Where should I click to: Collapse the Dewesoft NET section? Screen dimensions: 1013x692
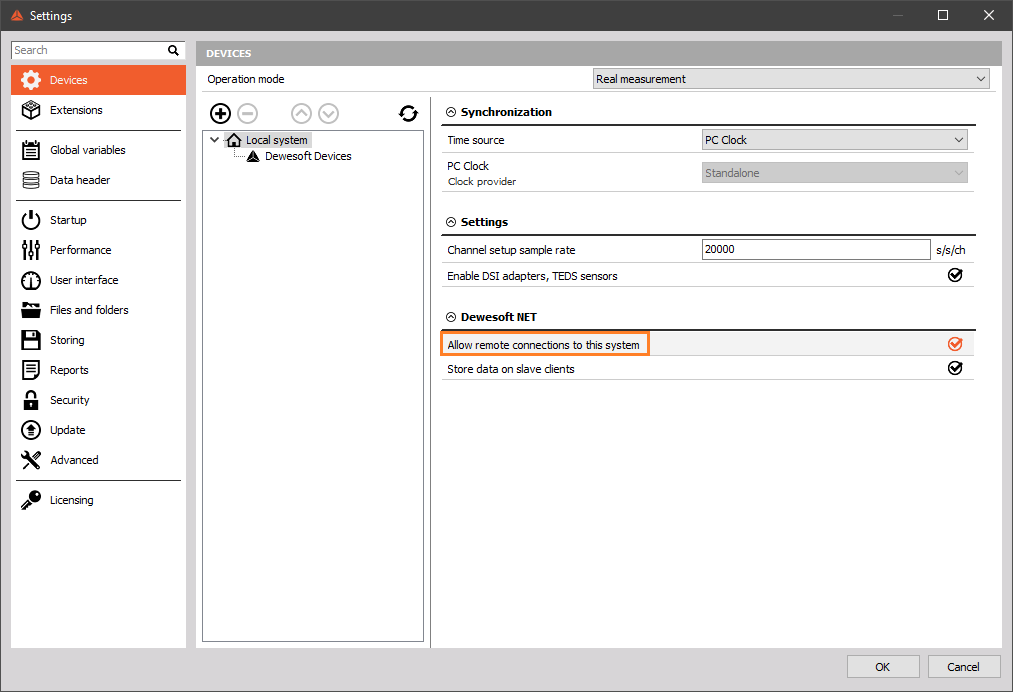coord(451,317)
